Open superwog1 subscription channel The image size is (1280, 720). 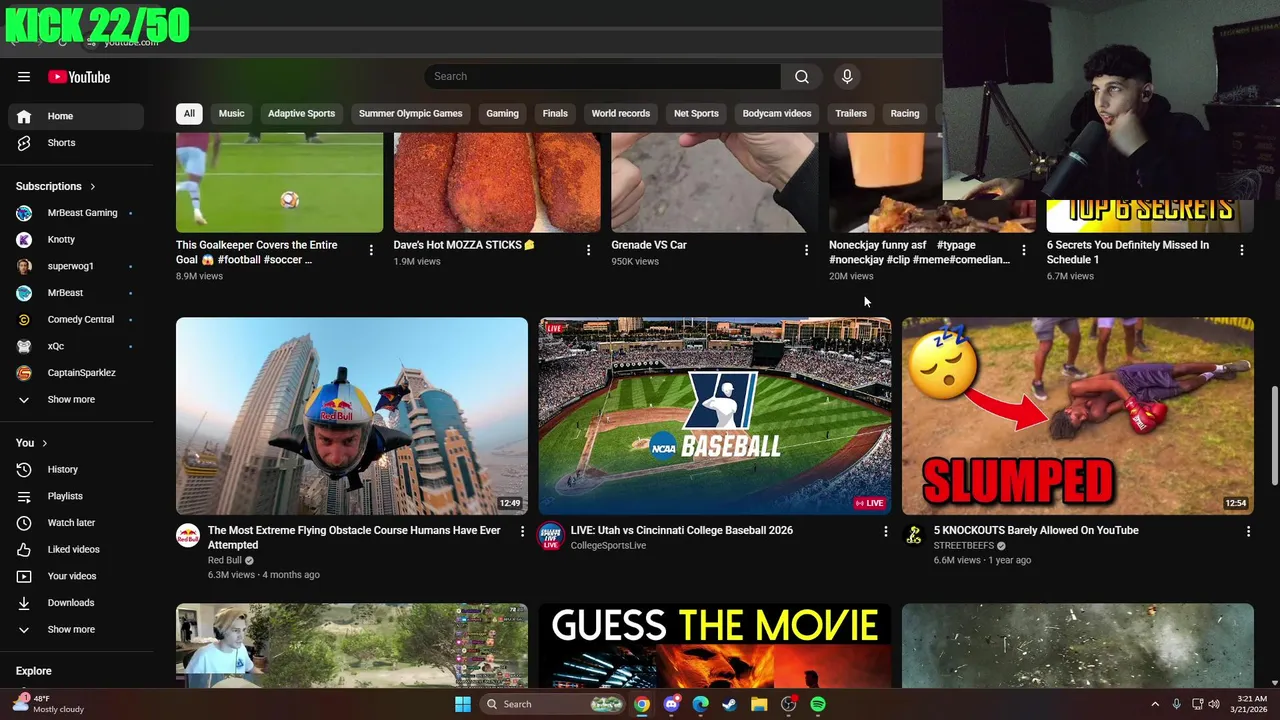click(76, 266)
